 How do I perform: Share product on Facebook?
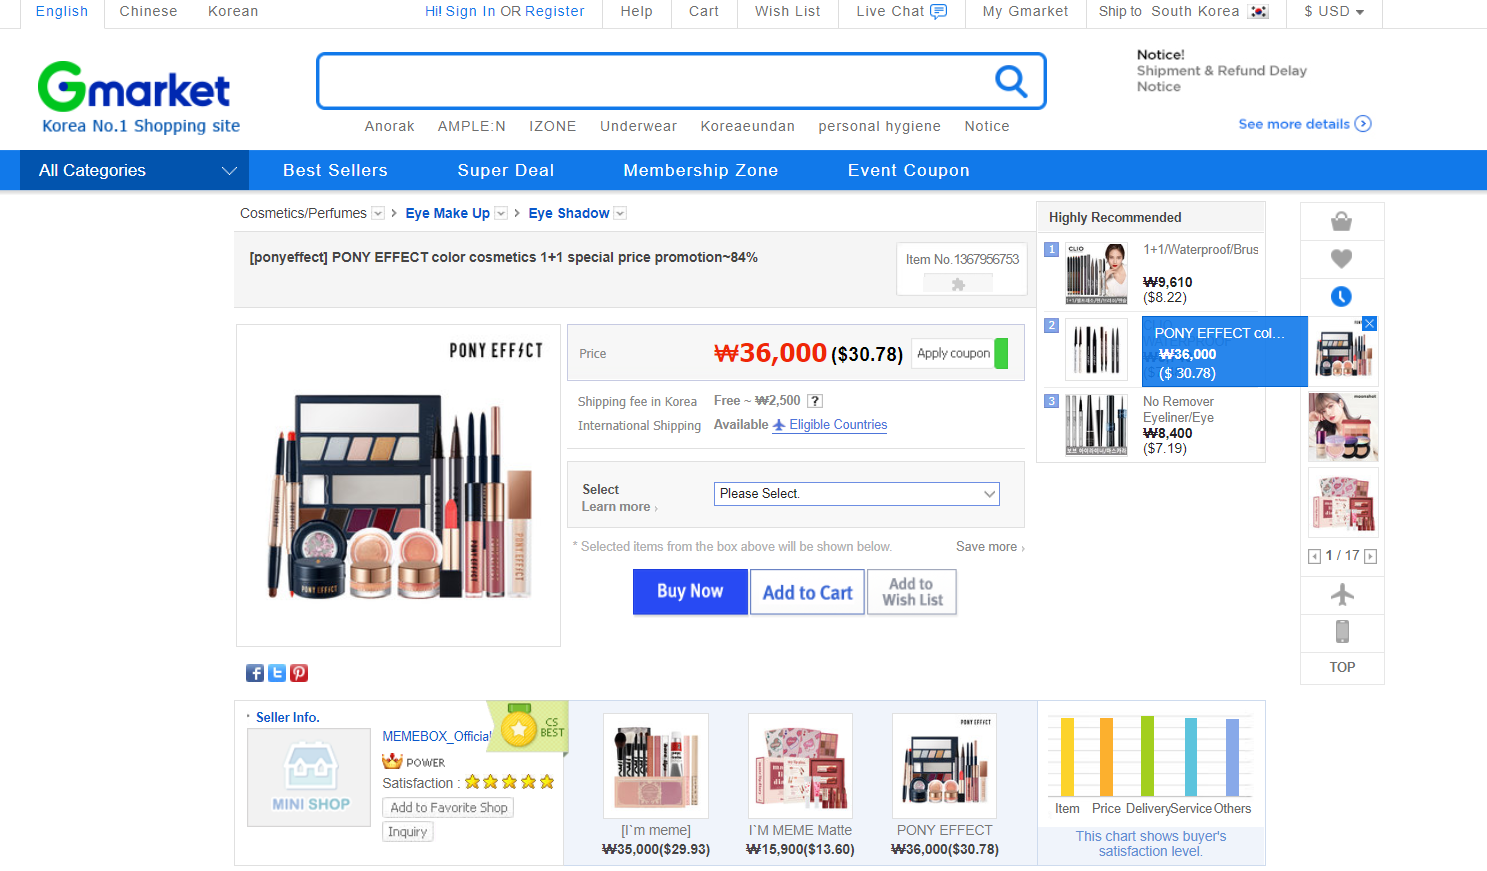[255, 673]
